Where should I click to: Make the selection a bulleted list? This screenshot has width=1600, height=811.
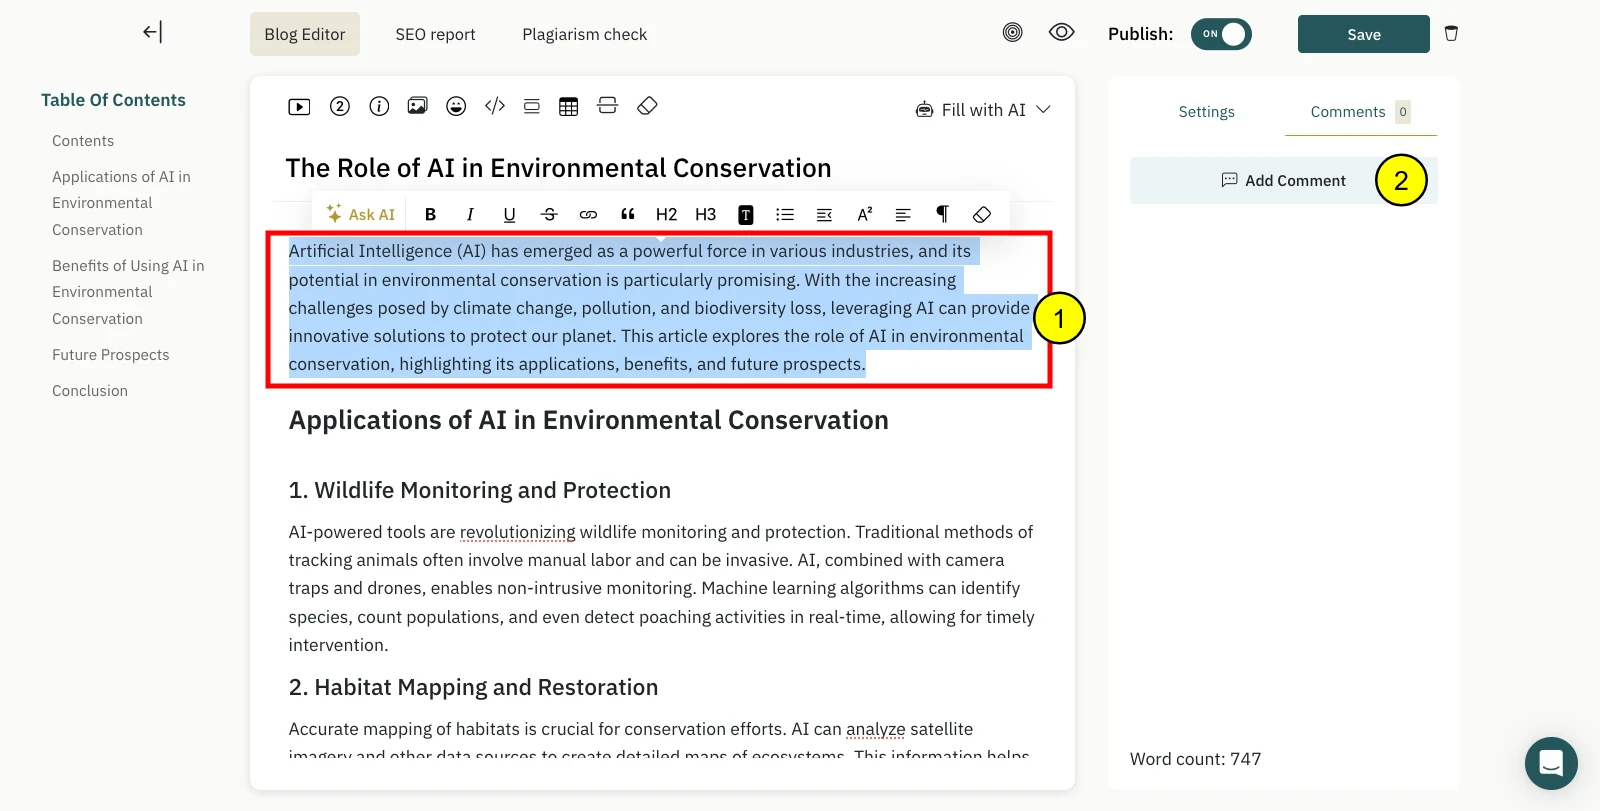coord(785,214)
